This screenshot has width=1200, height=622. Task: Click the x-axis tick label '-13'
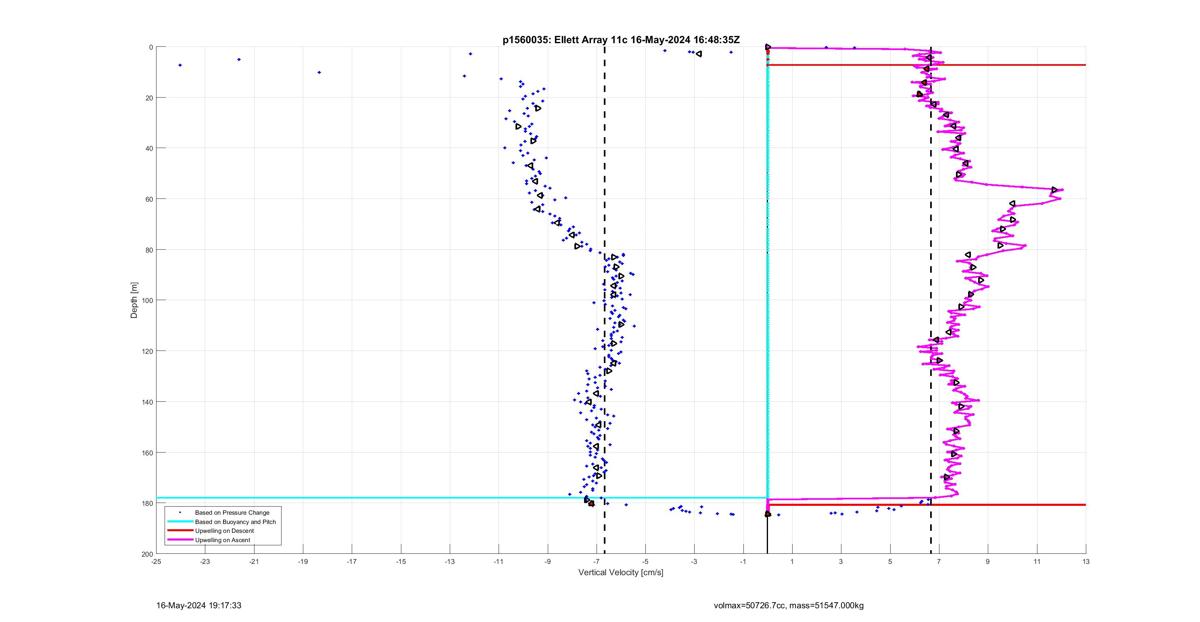tap(450, 561)
